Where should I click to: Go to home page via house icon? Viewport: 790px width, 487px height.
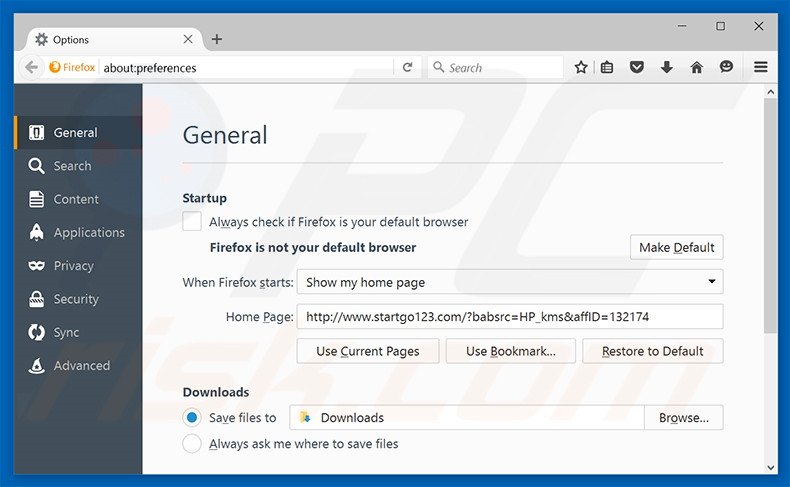tap(696, 67)
